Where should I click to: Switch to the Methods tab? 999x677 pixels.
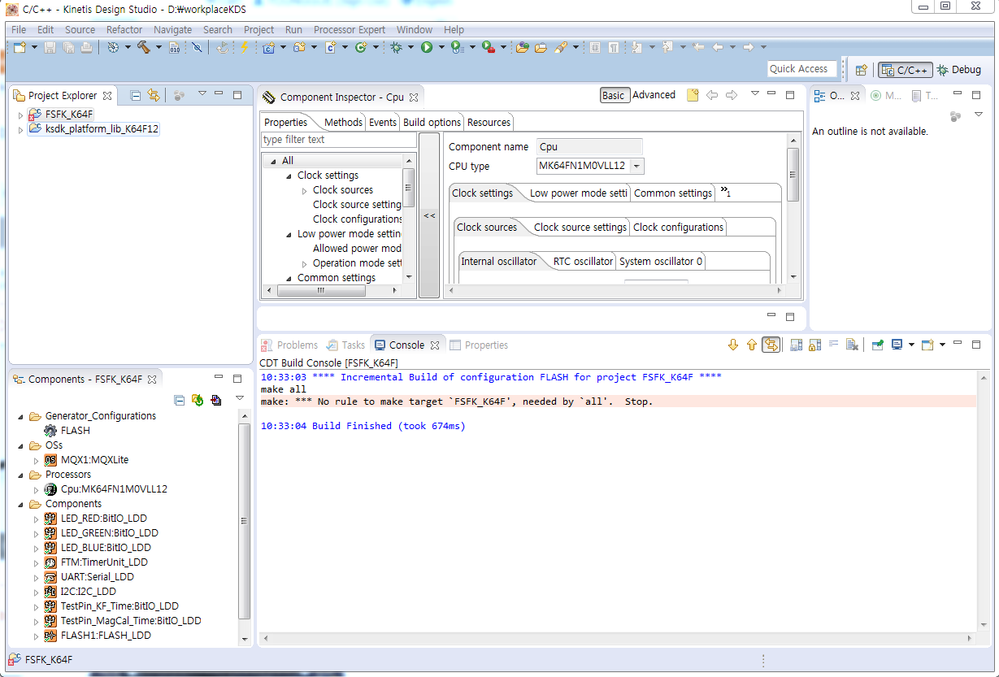pyautogui.click(x=343, y=122)
